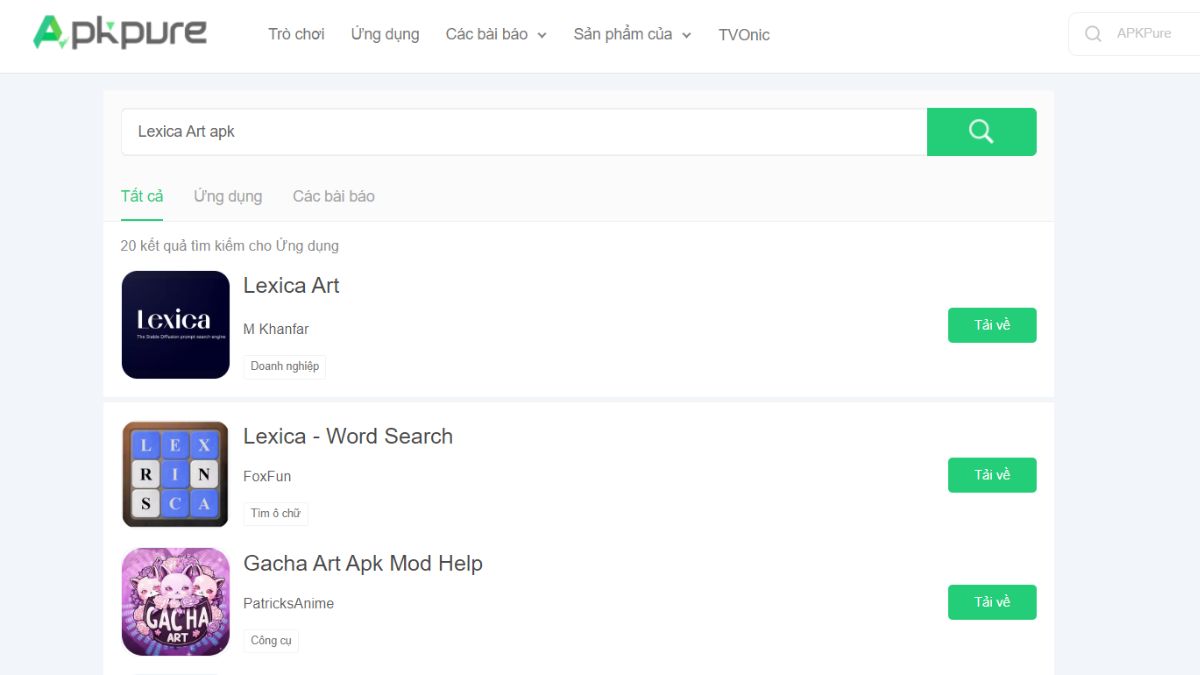Click Tải về for Lexica - Word Search

pyautogui.click(x=991, y=475)
